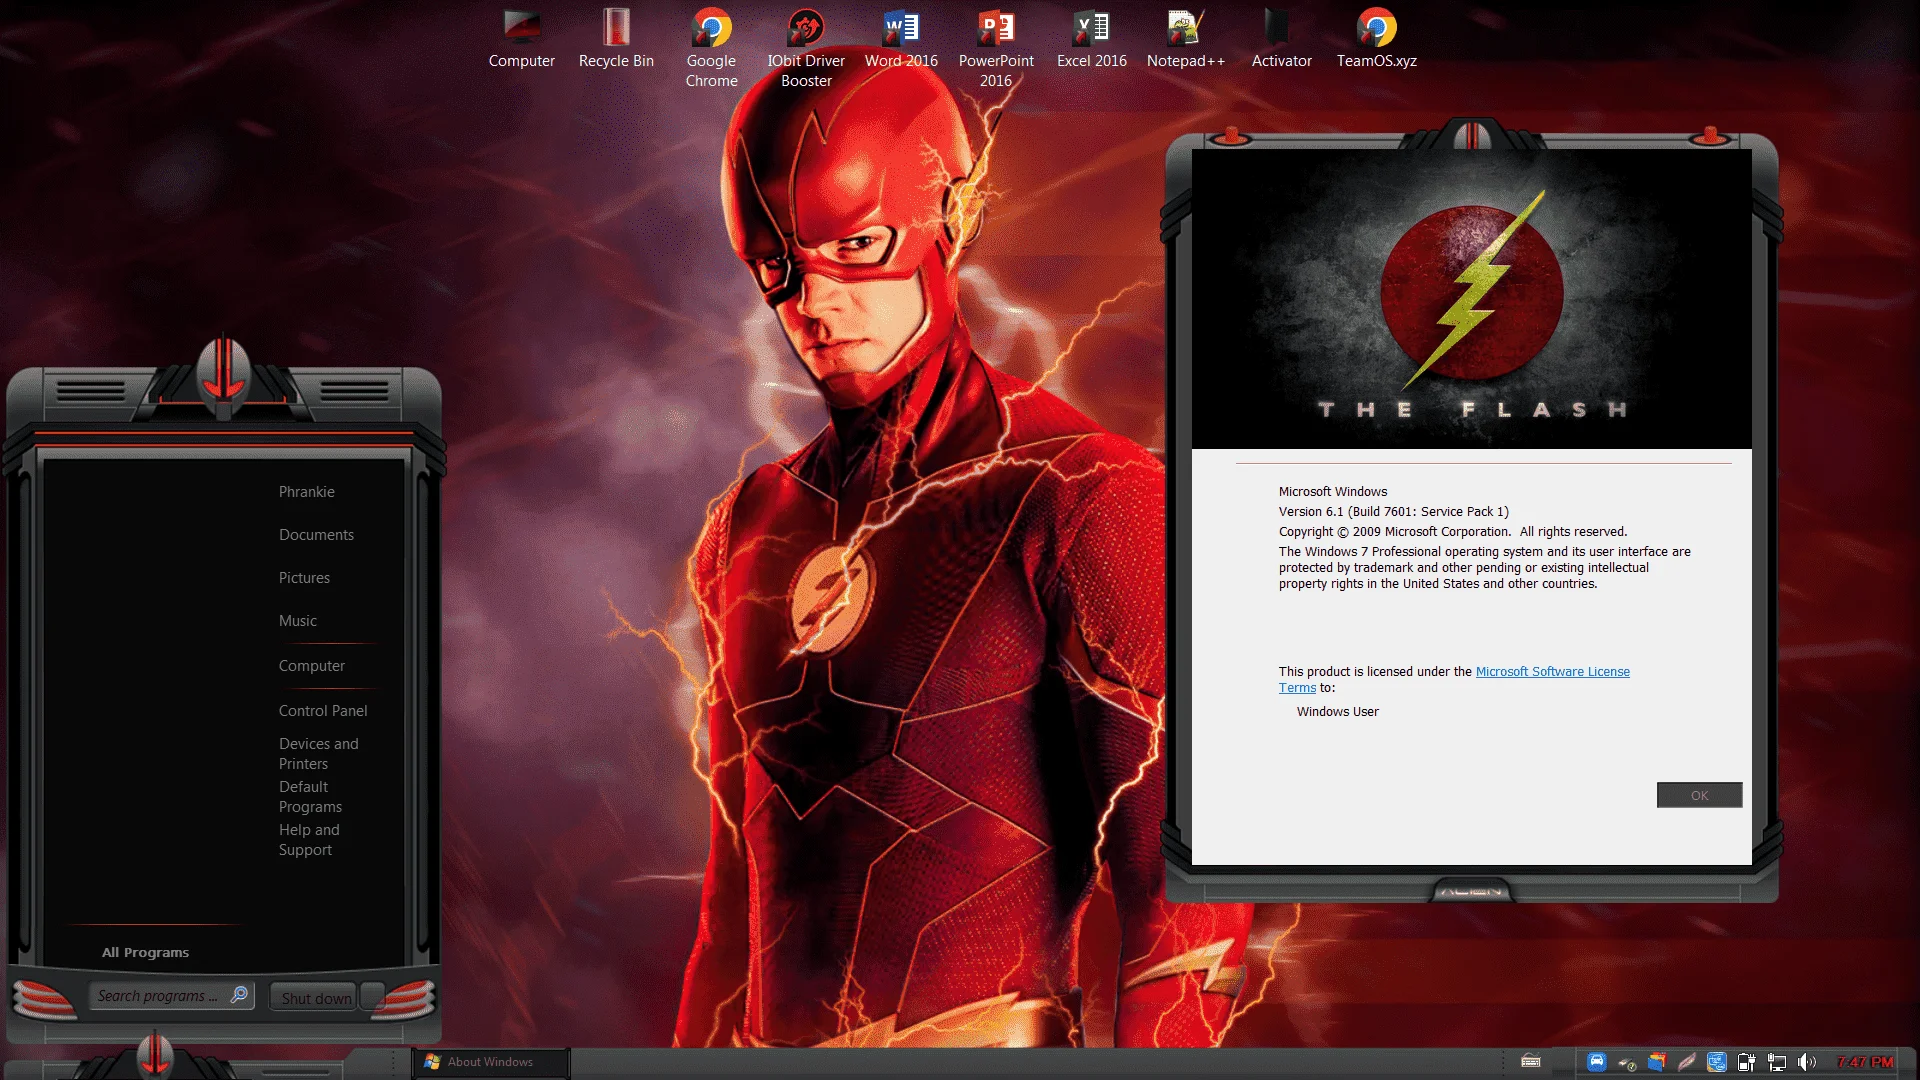Open Devices and Printers from Start menu
The height and width of the screenshot is (1080, 1920).
pos(318,754)
